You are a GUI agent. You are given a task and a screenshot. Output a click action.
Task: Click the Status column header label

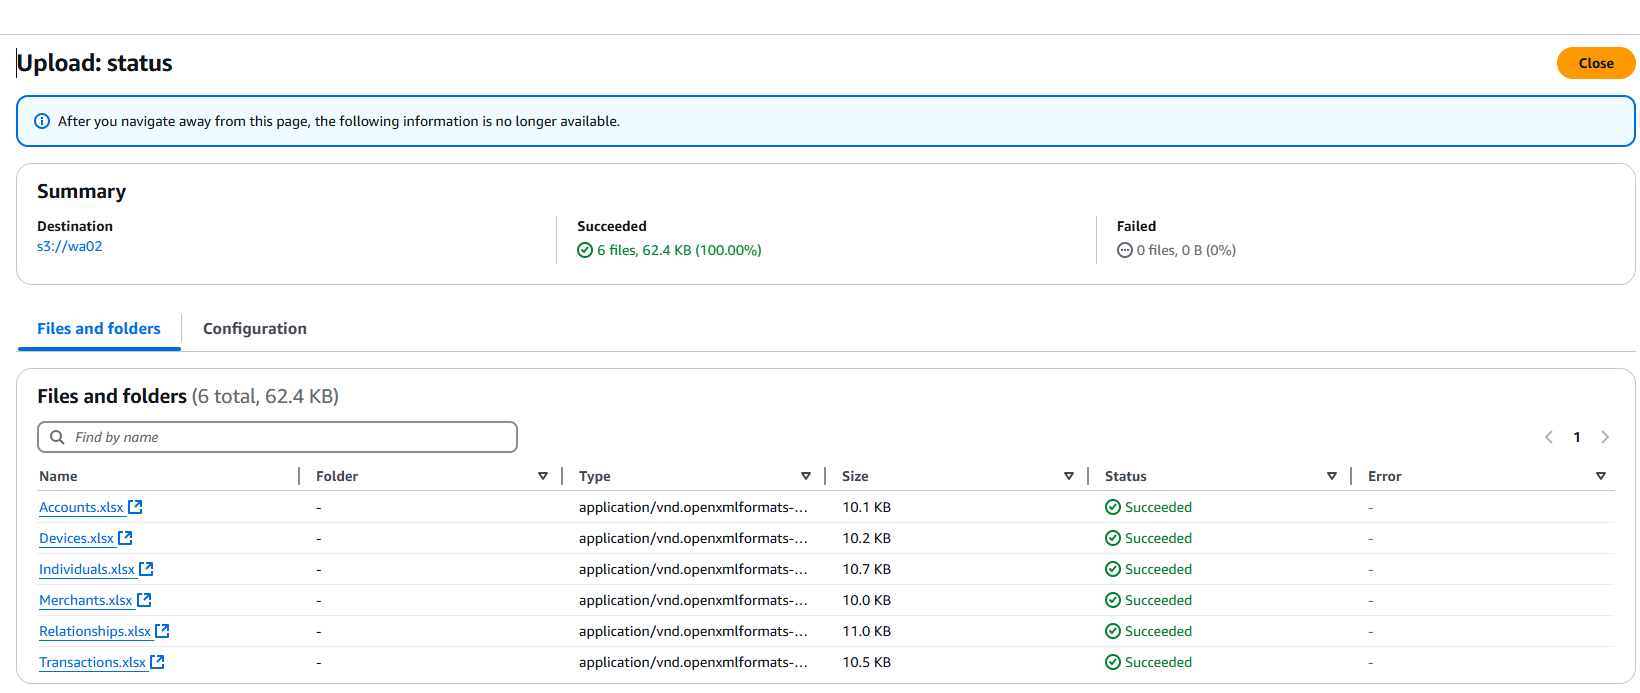click(1126, 476)
